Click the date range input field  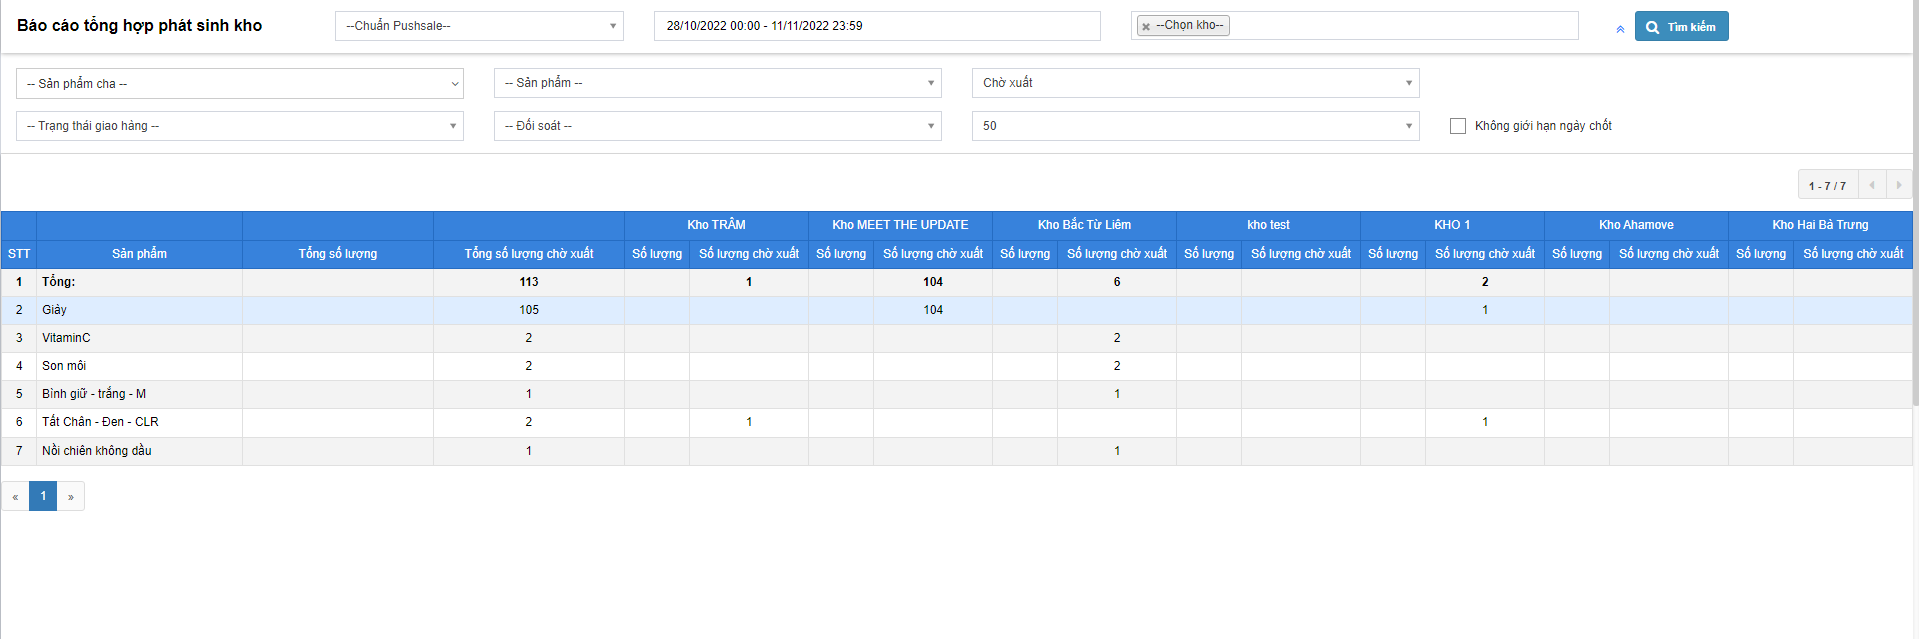point(876,26)
